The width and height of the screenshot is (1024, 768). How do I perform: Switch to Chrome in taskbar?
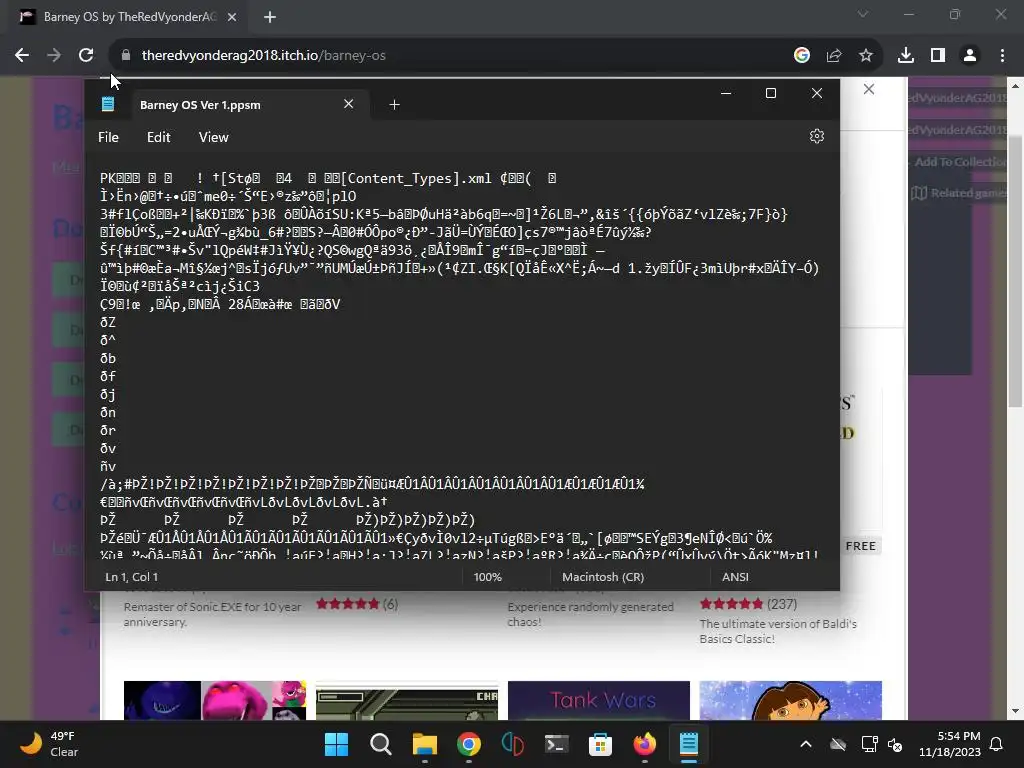point(469,744)
